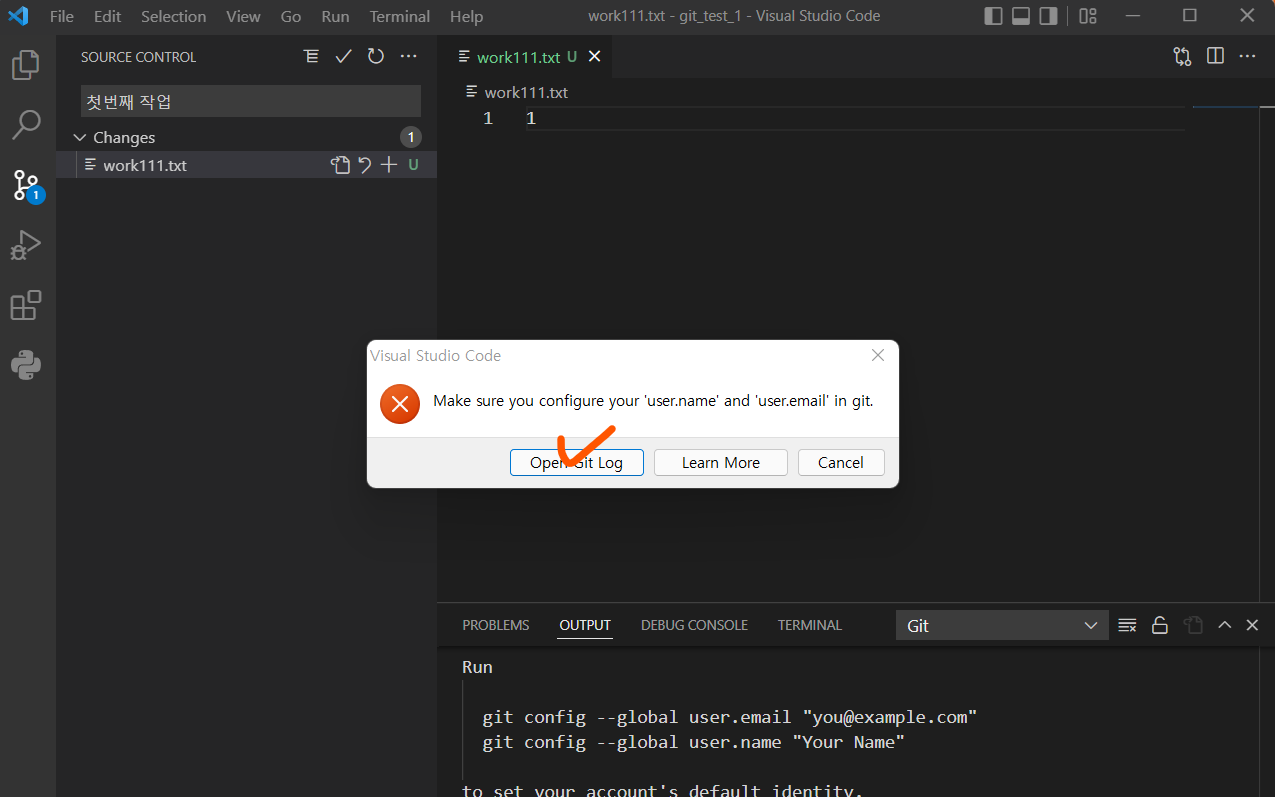The image size is (1275, 797).
Task: Switch to the TERMINAL tab
Action: click(x=810, y=625)
